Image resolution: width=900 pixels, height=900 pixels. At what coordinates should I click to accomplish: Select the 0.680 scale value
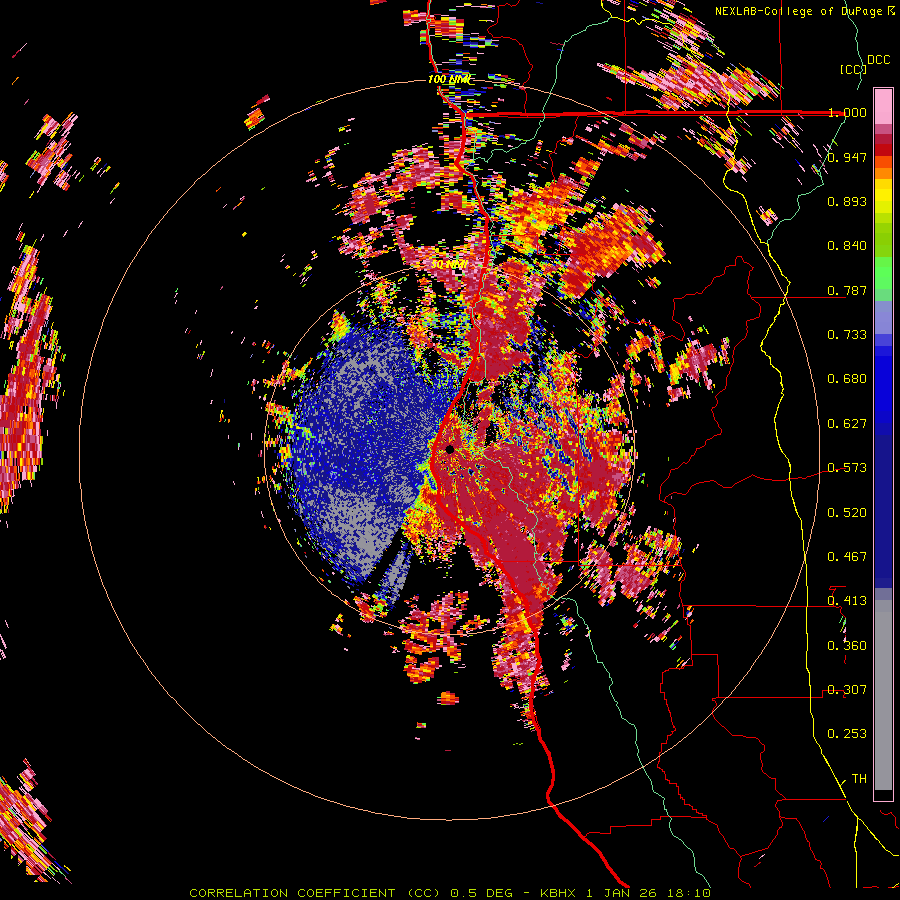[847, 379]
